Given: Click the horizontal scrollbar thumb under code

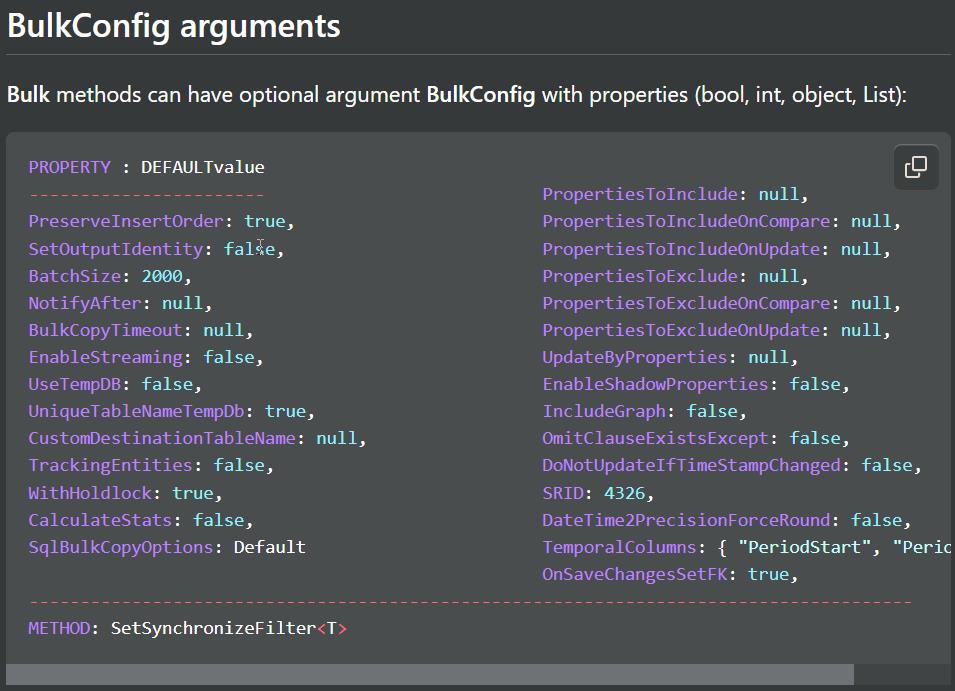Looking at the screenshot, I should pyautogui.click(x=430, y=674).
